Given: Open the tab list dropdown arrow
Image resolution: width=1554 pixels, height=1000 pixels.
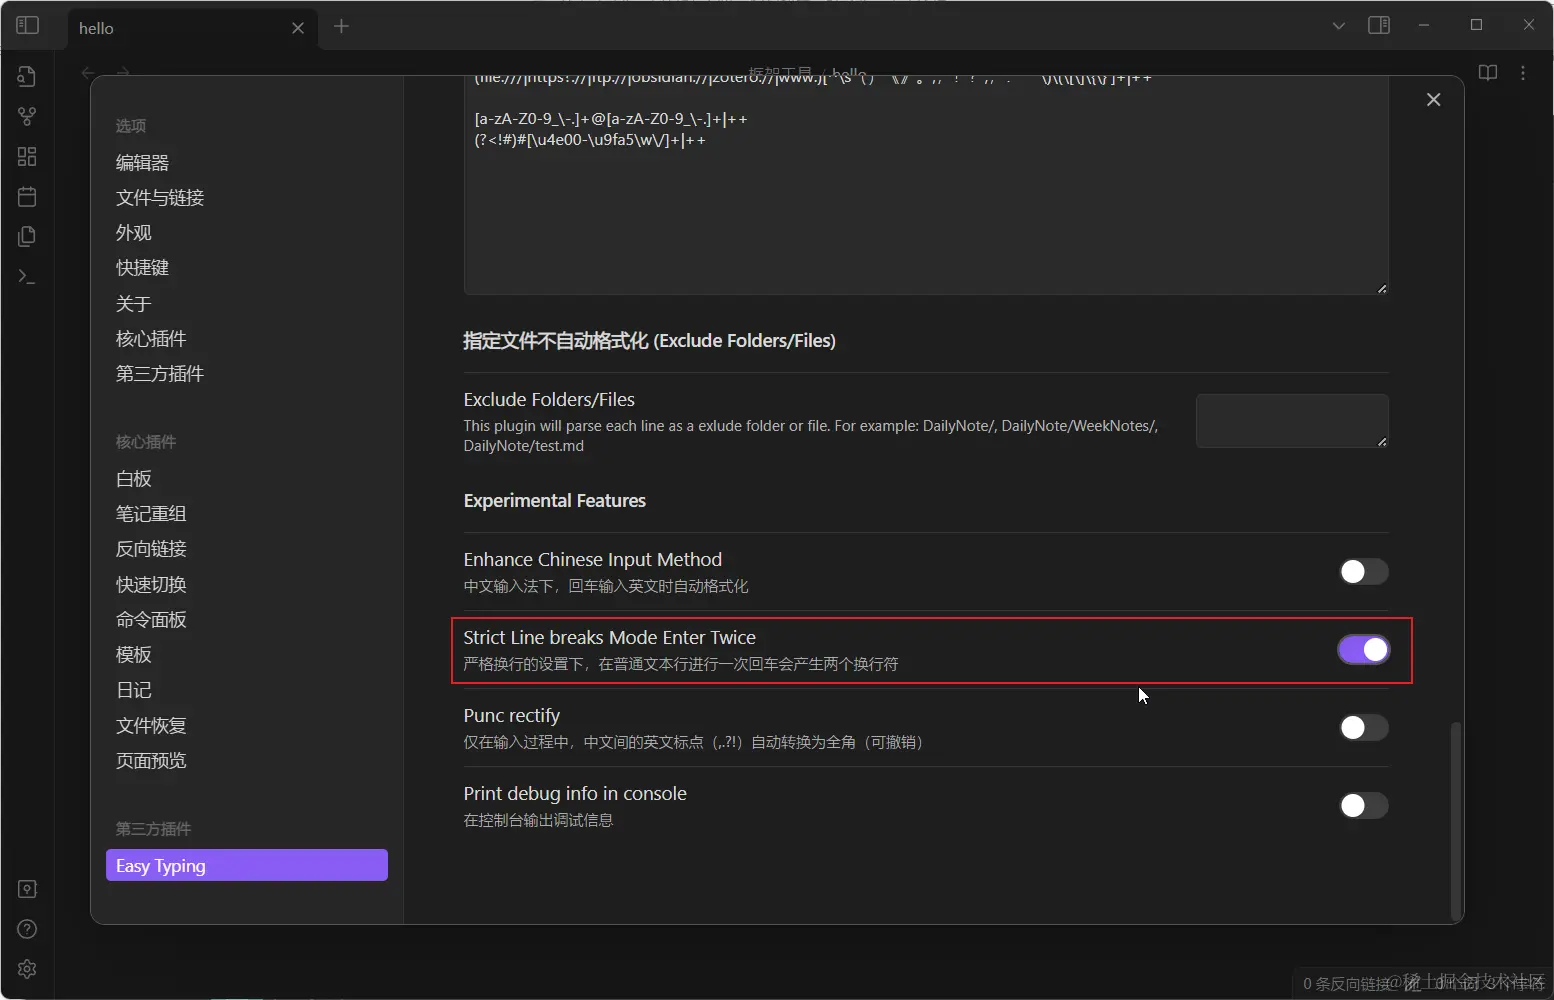Looking at the screenshot, I should (1338, 25).
